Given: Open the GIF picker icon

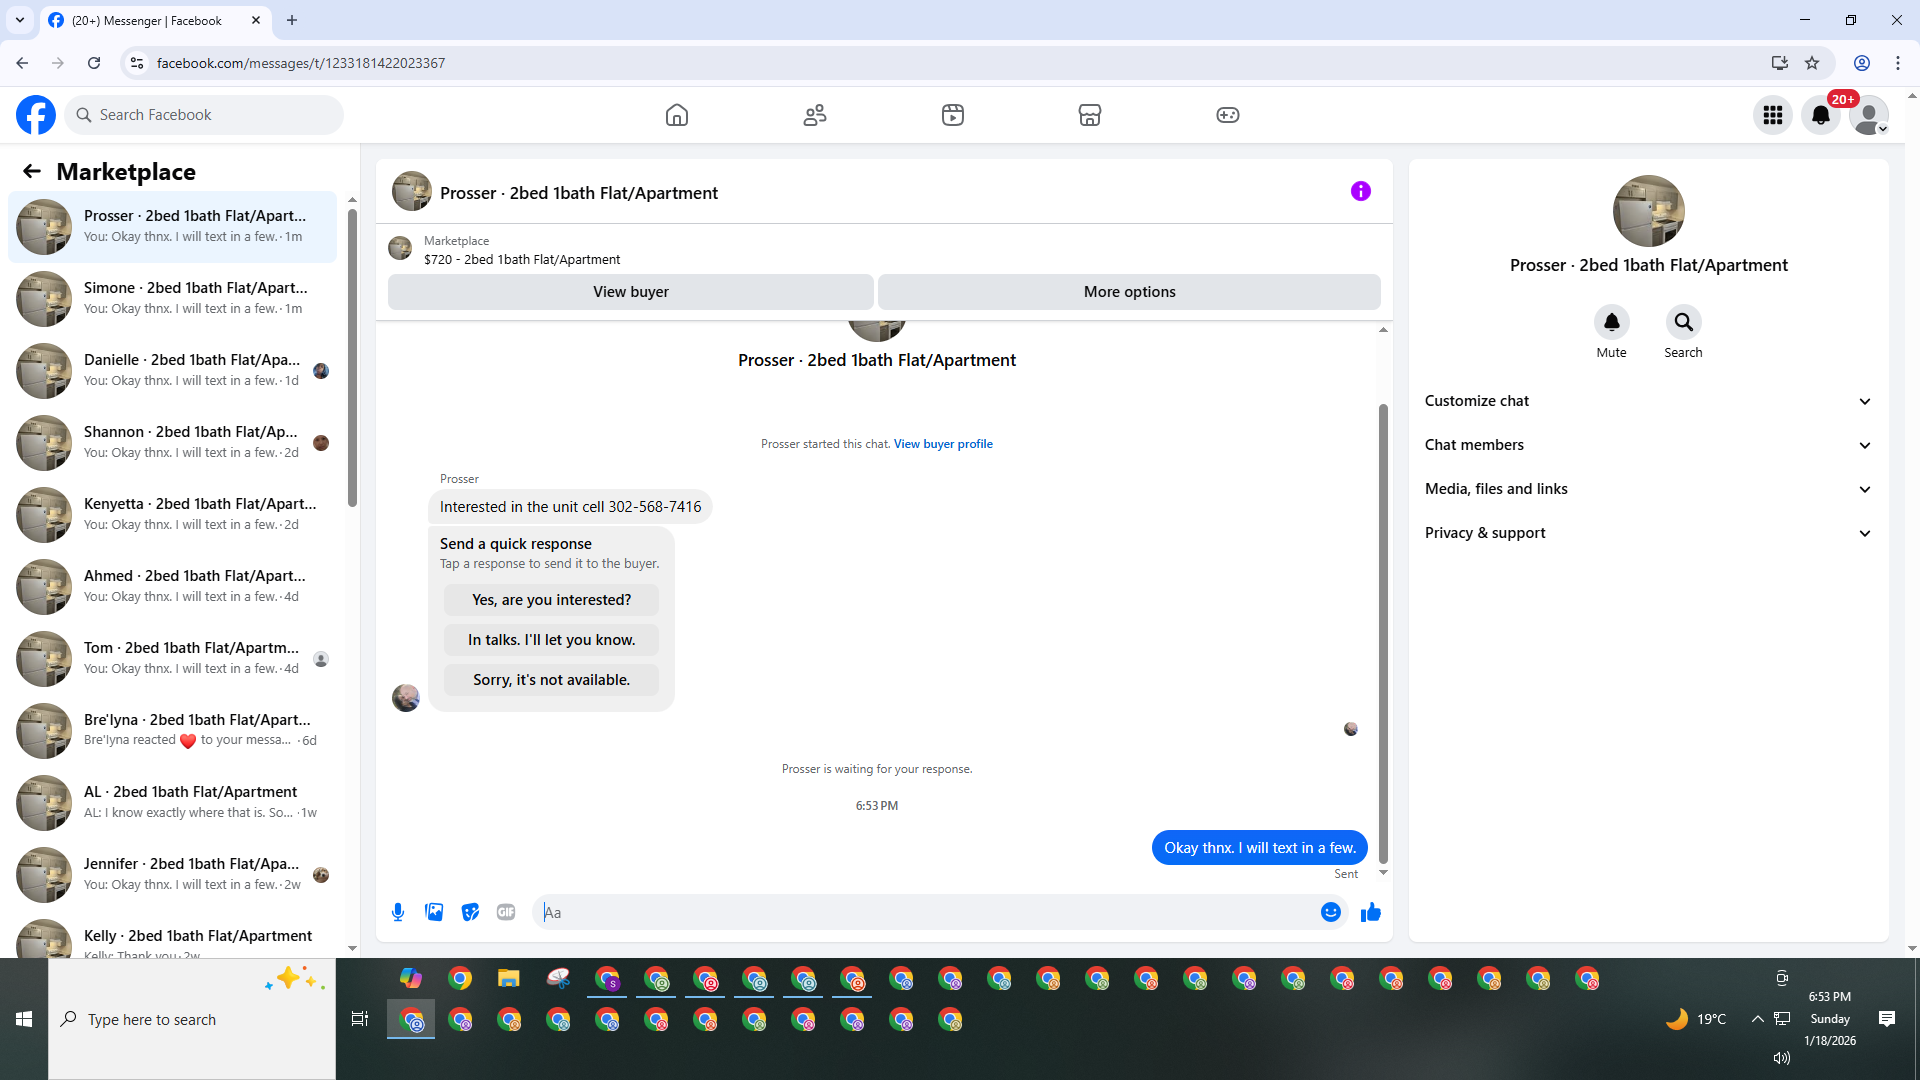Looking at the screenshot, I should pyautogui.click(x=506, y=912).
